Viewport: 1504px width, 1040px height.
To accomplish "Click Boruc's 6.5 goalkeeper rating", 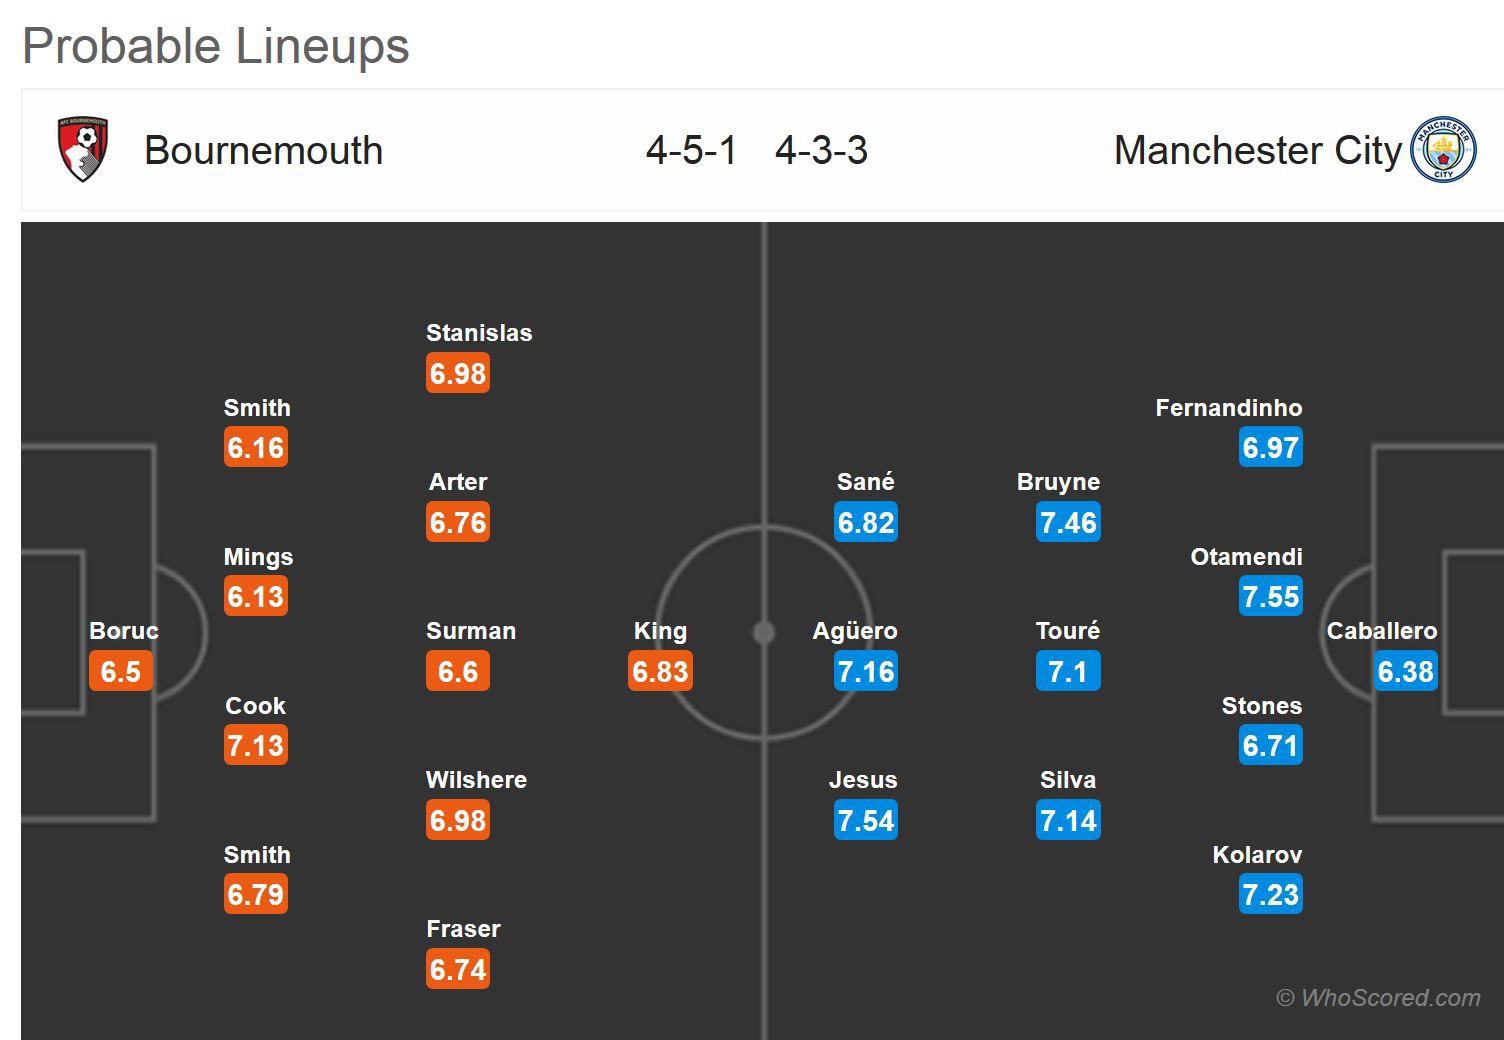I will coord(121,671).
